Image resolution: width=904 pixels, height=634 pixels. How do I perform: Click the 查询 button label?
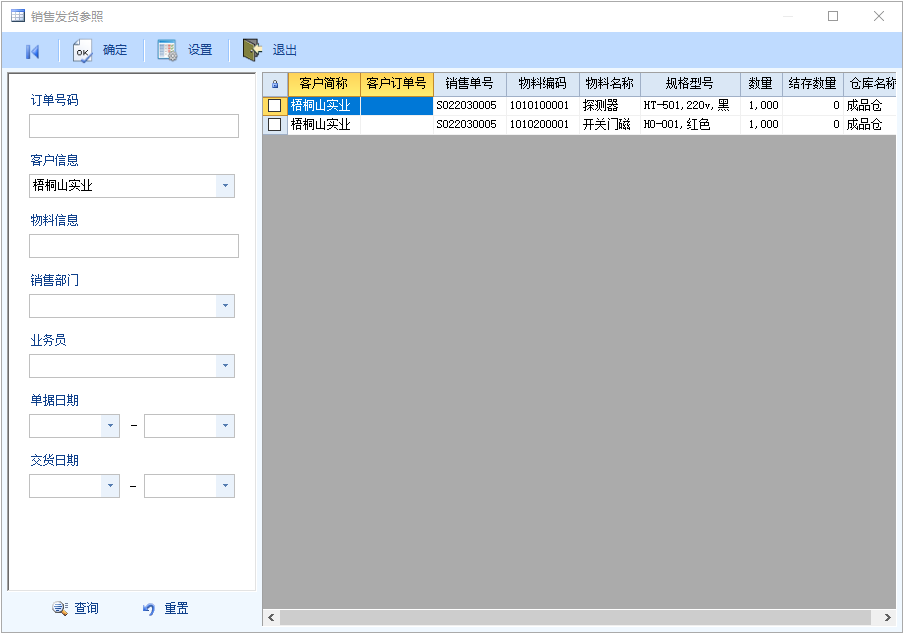pyautogui.click(x=86, y=608)
